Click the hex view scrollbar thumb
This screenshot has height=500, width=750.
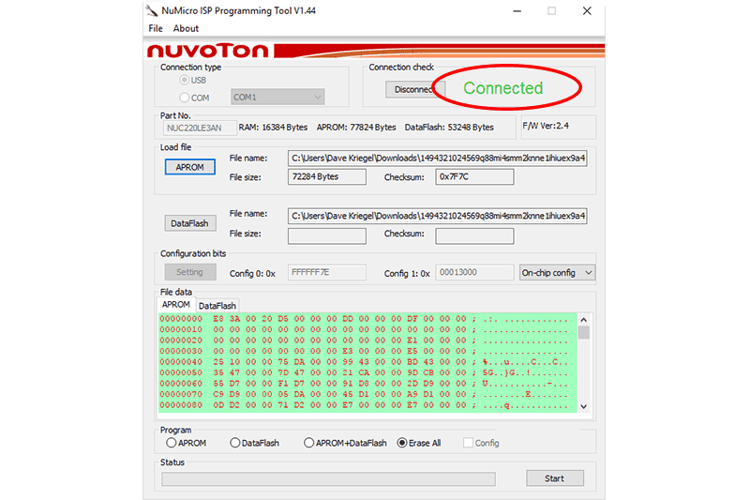pyautogui.click(x=584, y=332)
